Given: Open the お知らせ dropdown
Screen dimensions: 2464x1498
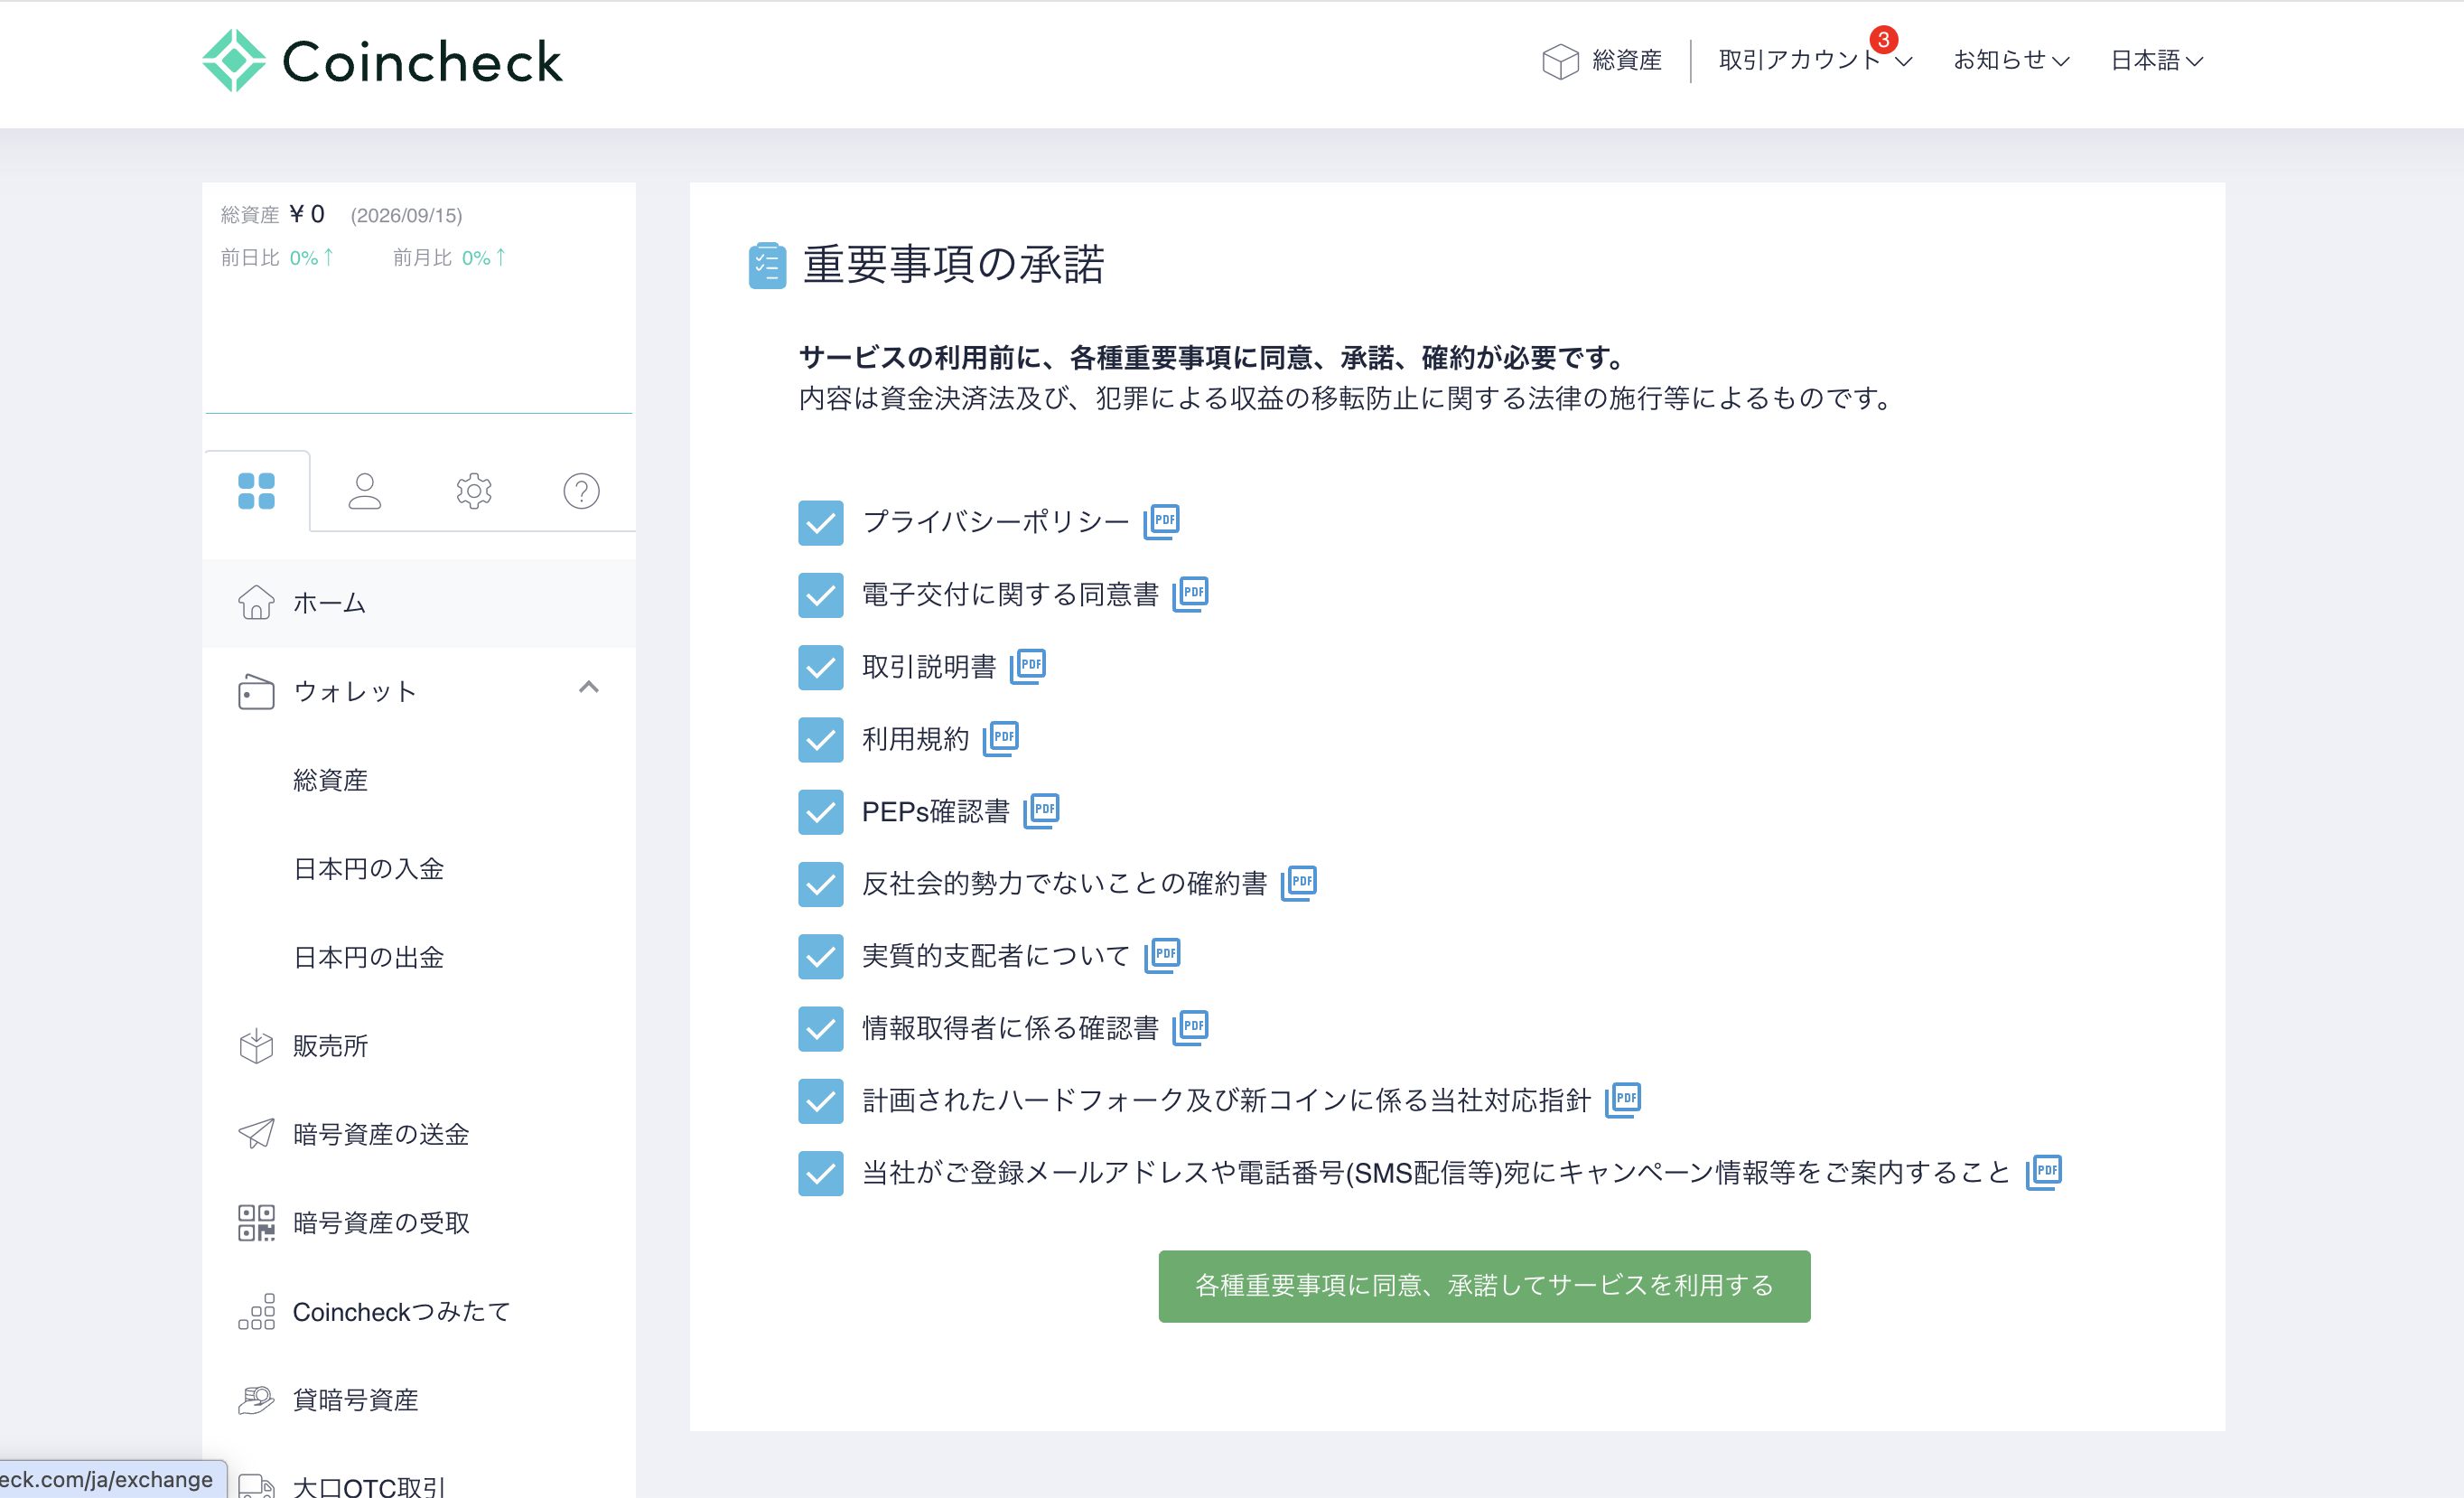Looking at the screenshot, I should click(2011, 60).
